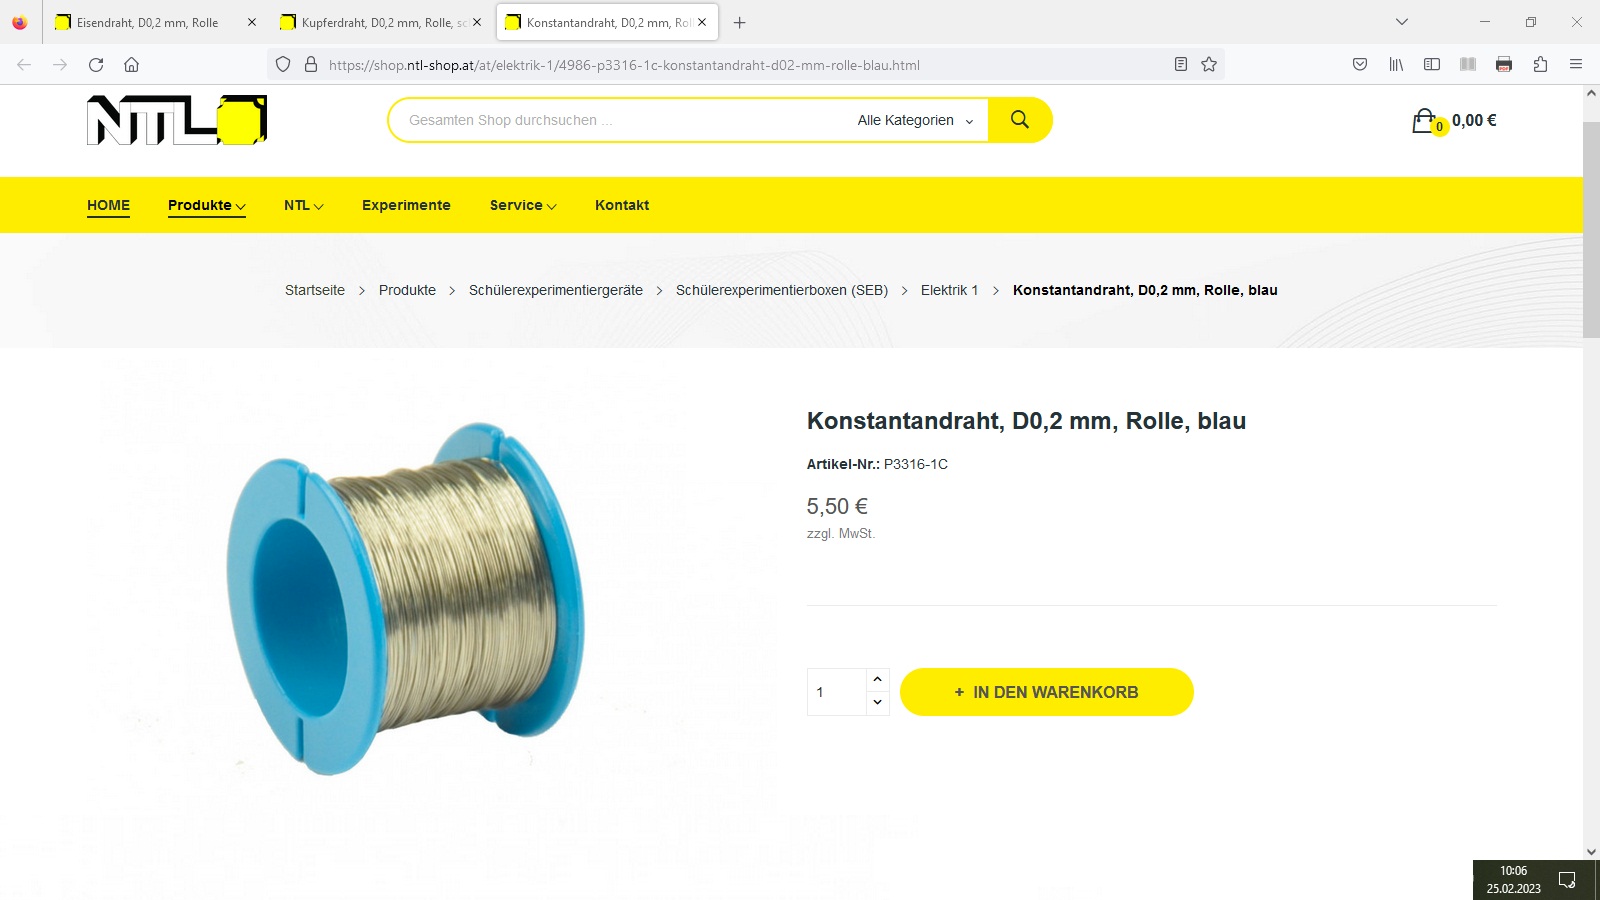
Task: Open the Firefox application menu
Action: pos(1576,65)
